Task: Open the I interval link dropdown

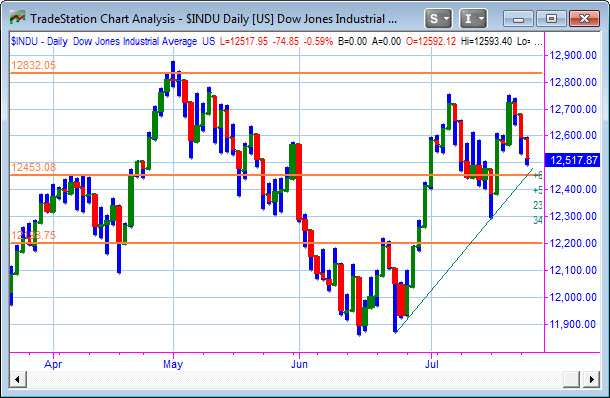Action: tap(473, 18)
